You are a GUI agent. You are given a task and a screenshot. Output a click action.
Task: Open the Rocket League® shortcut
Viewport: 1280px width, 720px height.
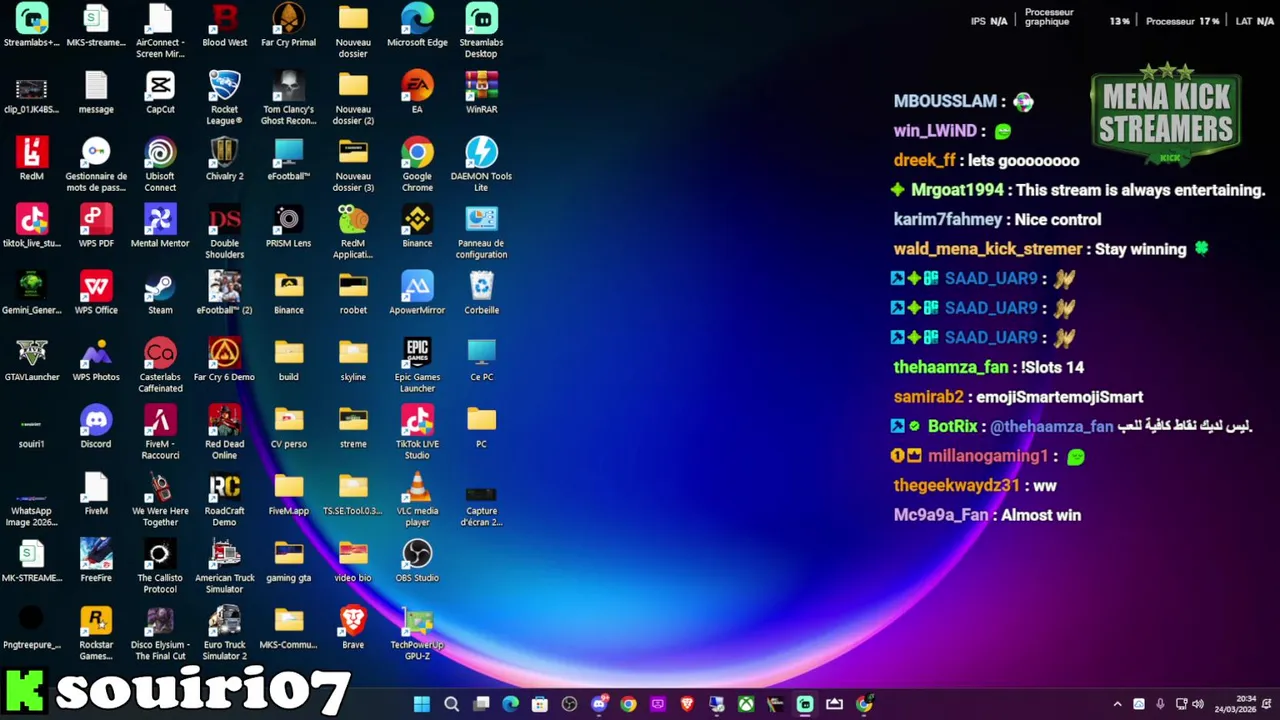point(224,98)
